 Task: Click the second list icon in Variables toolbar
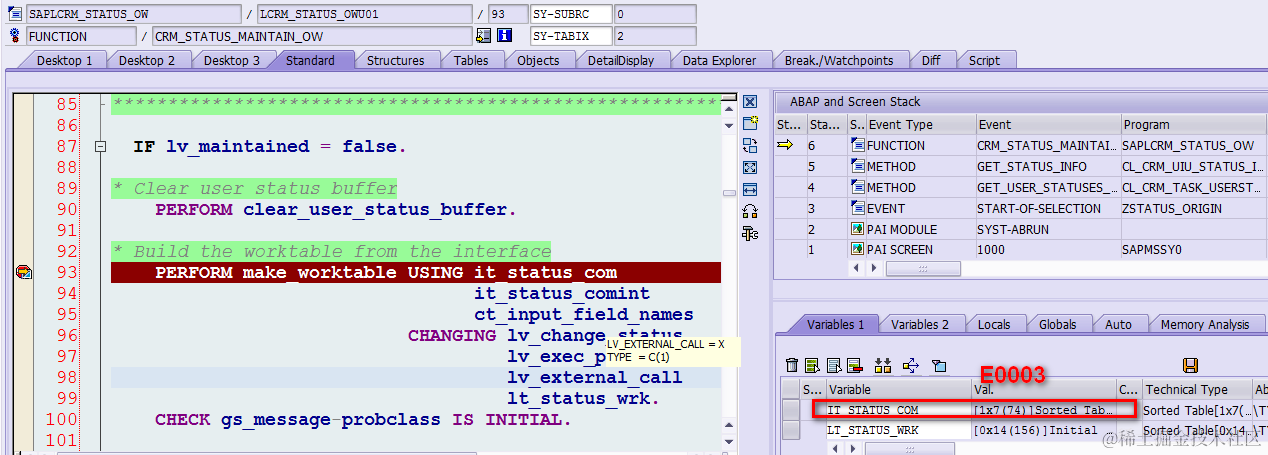click(832, 365)
